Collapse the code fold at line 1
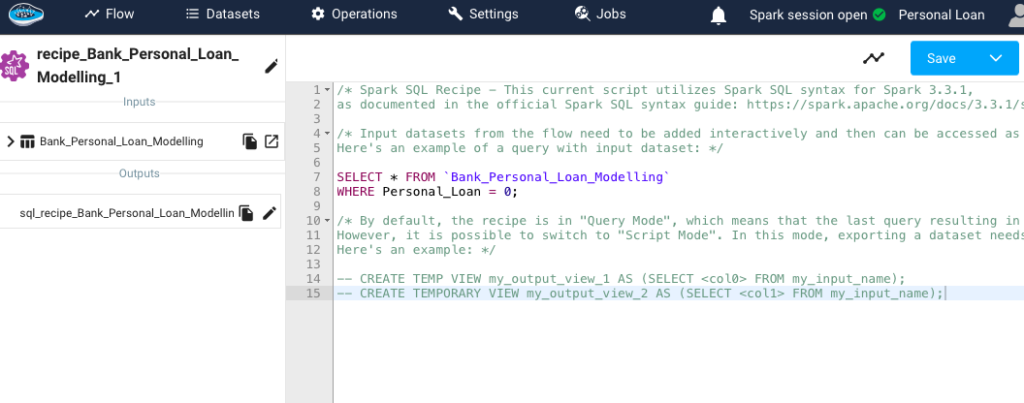1024x403 pixels. click(x=327, y=89)
